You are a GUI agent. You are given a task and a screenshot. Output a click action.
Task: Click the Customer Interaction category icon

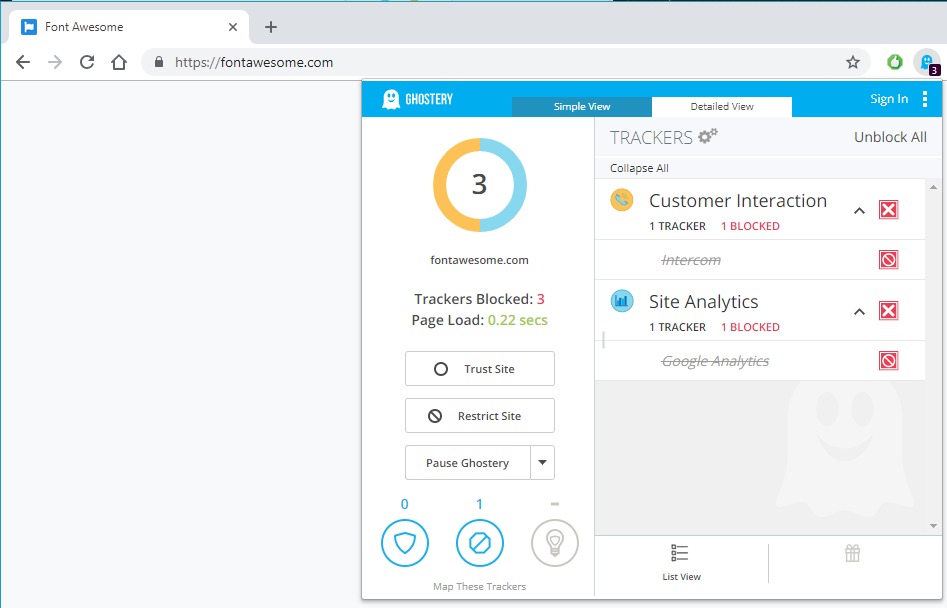pos(621,200)
